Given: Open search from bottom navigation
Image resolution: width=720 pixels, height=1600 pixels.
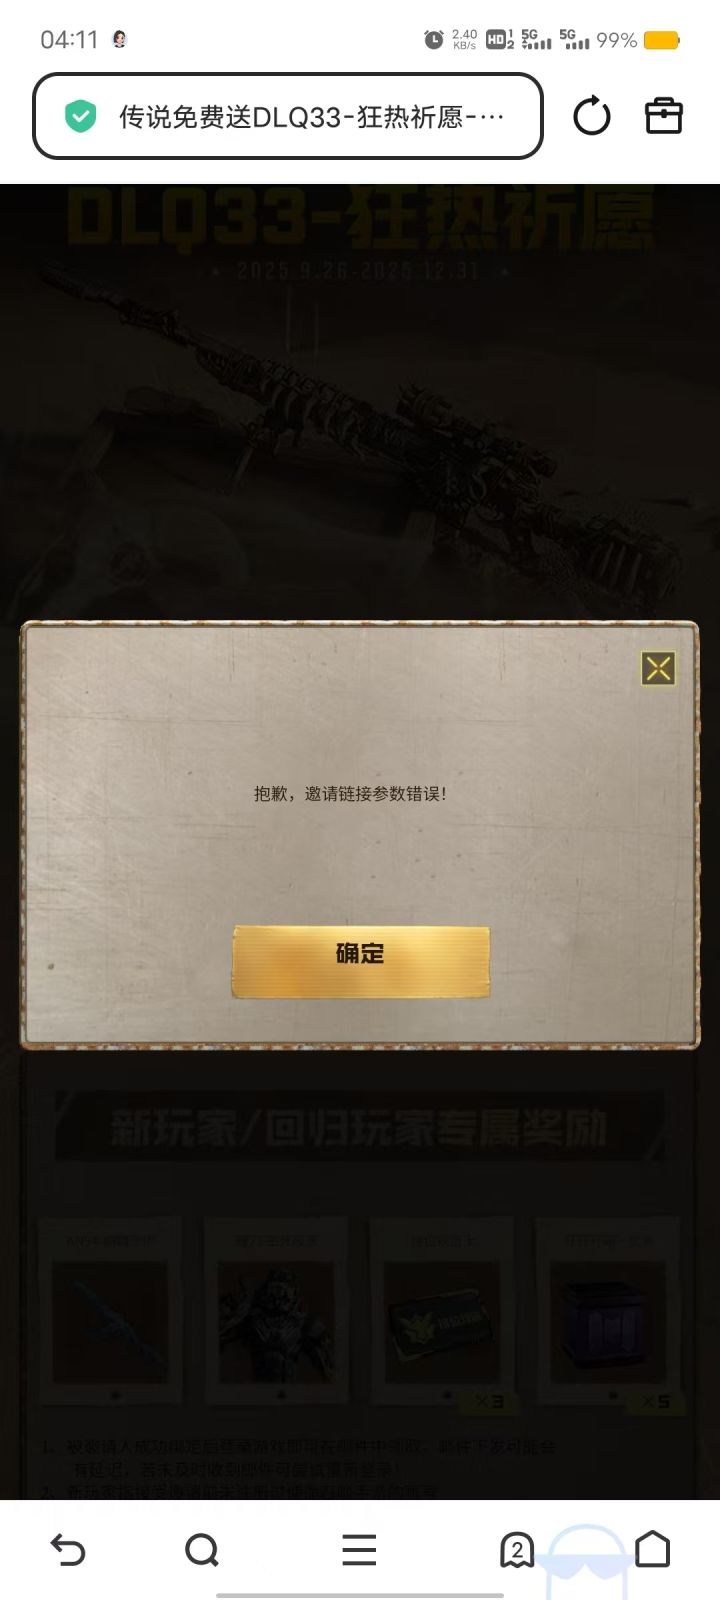Looking at the screenshot, I should click(x=202, y=1550).
